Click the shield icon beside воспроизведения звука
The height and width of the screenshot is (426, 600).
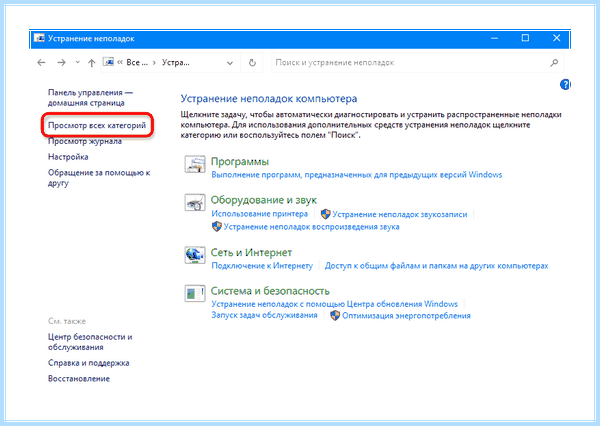217,227
